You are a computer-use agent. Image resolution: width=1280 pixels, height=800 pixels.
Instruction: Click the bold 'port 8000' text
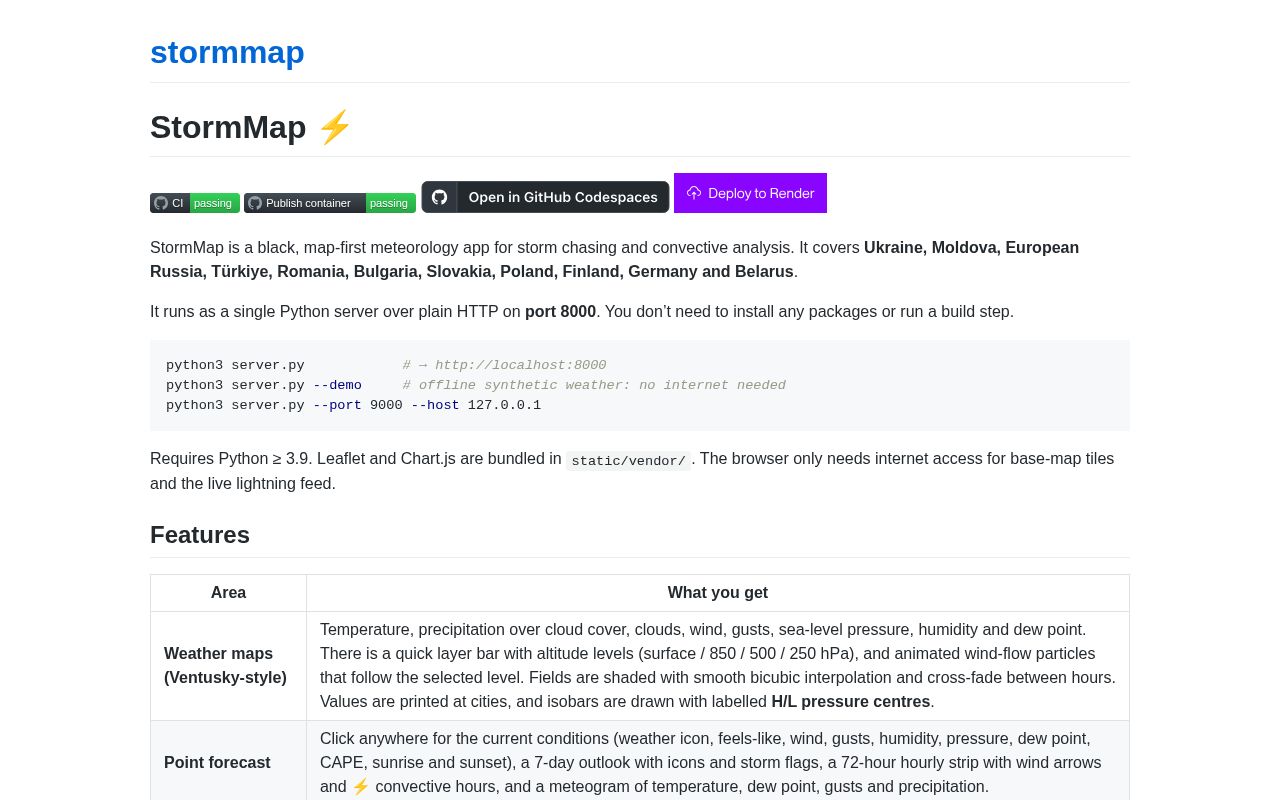560,312
